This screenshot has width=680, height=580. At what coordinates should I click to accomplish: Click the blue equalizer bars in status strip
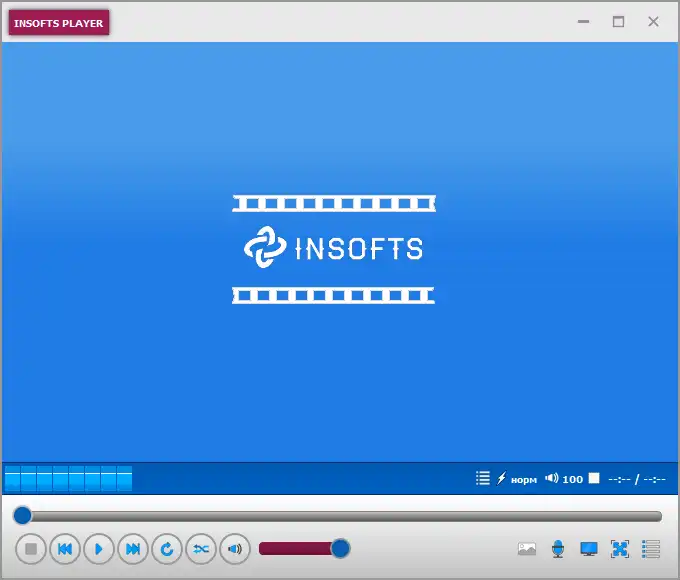tap(69, 478)
